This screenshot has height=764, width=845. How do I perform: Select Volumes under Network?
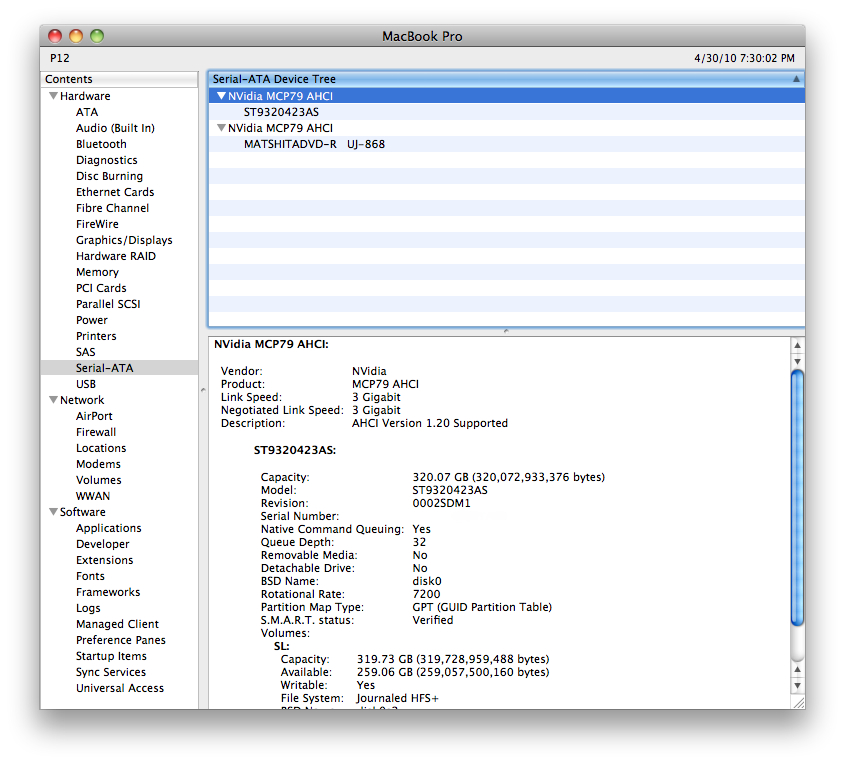tap(99, 480)
